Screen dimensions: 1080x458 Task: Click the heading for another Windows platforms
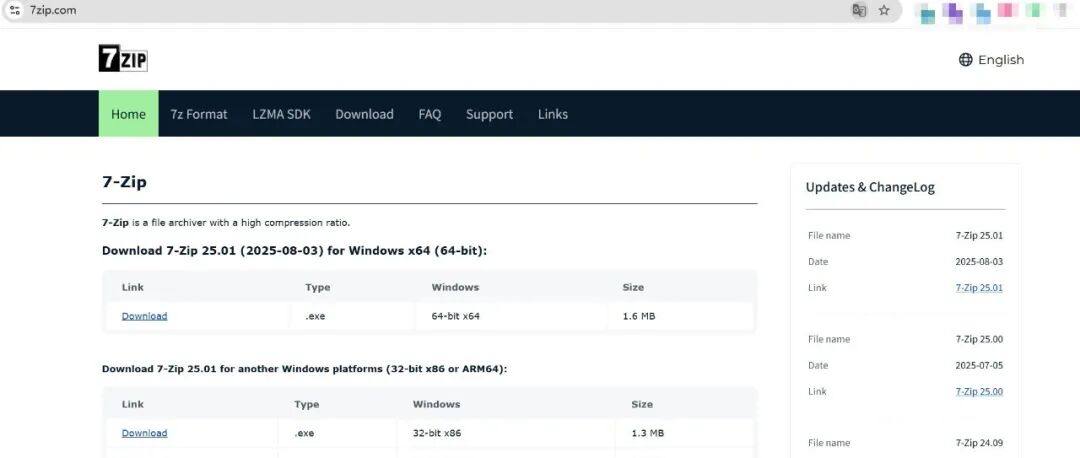pos(304,368)
